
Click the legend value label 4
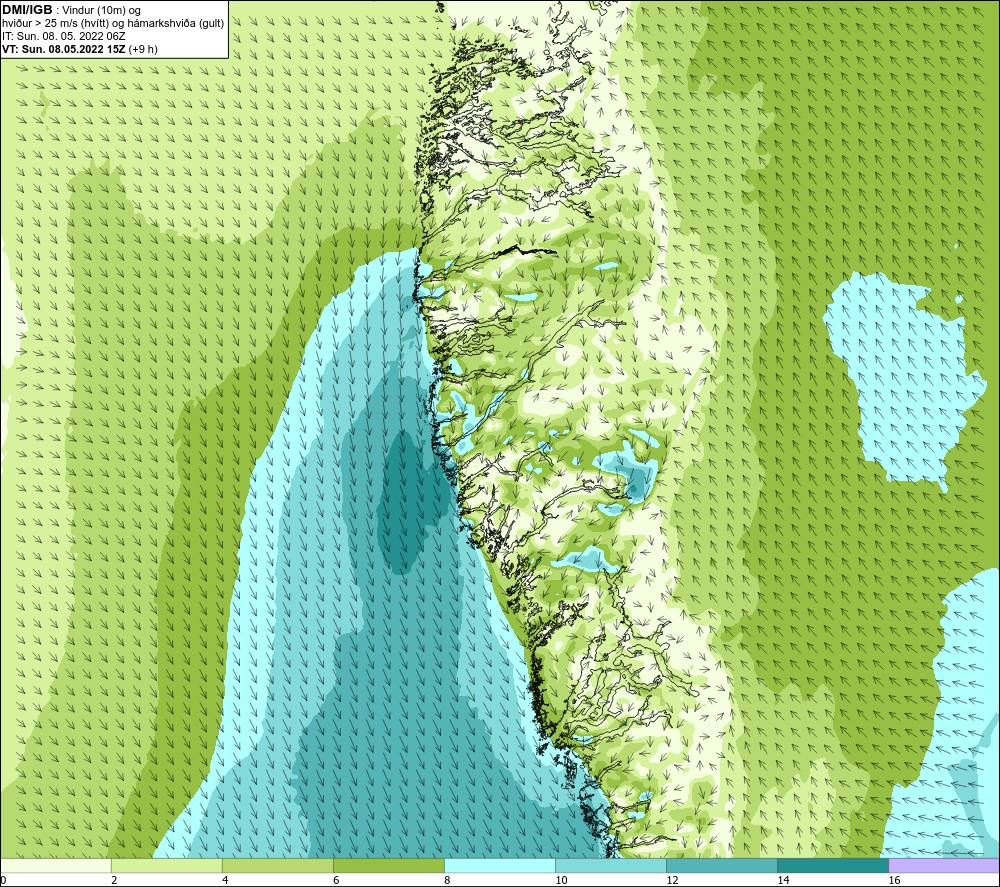(x=225, y=880)
